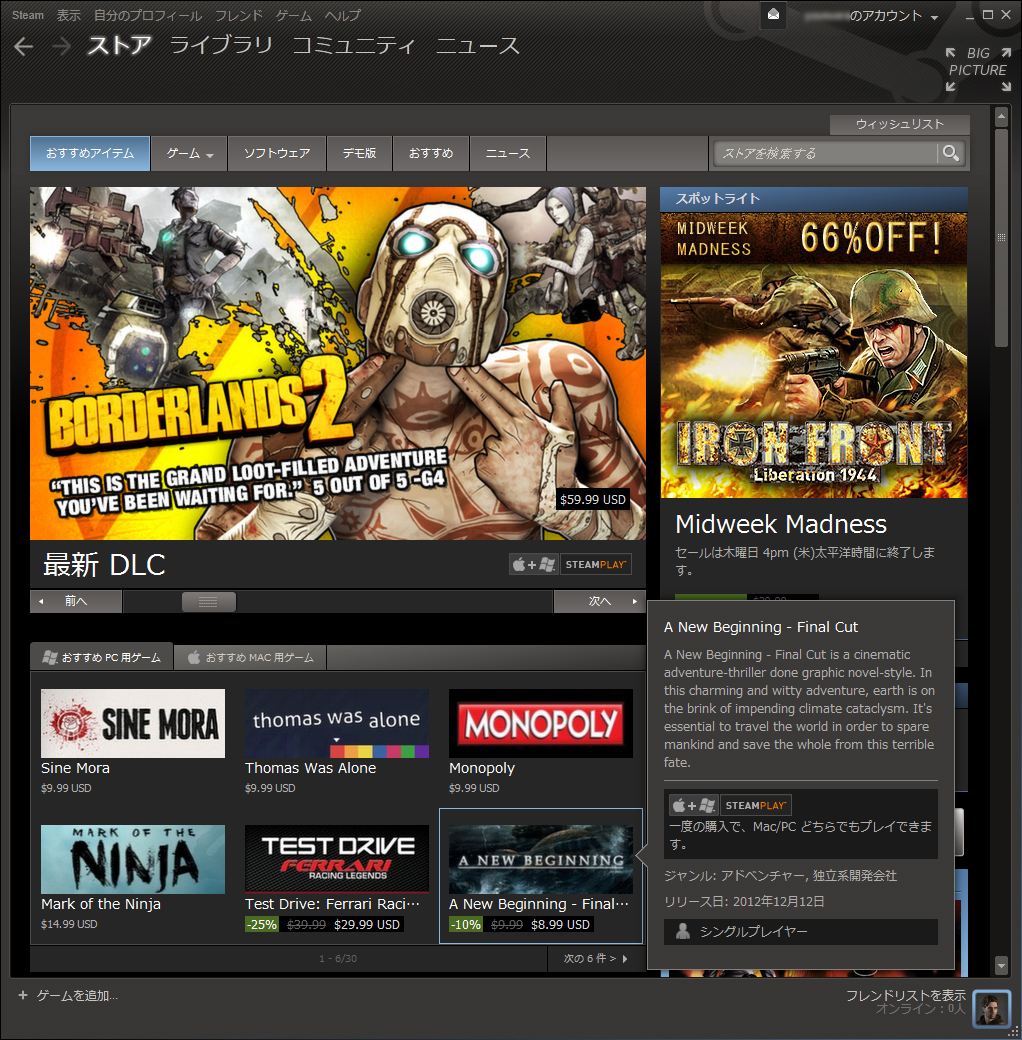Click the Mark of the Ninja title text
The width and height of the screenshot is (1022, 1040).
point(101,904)
